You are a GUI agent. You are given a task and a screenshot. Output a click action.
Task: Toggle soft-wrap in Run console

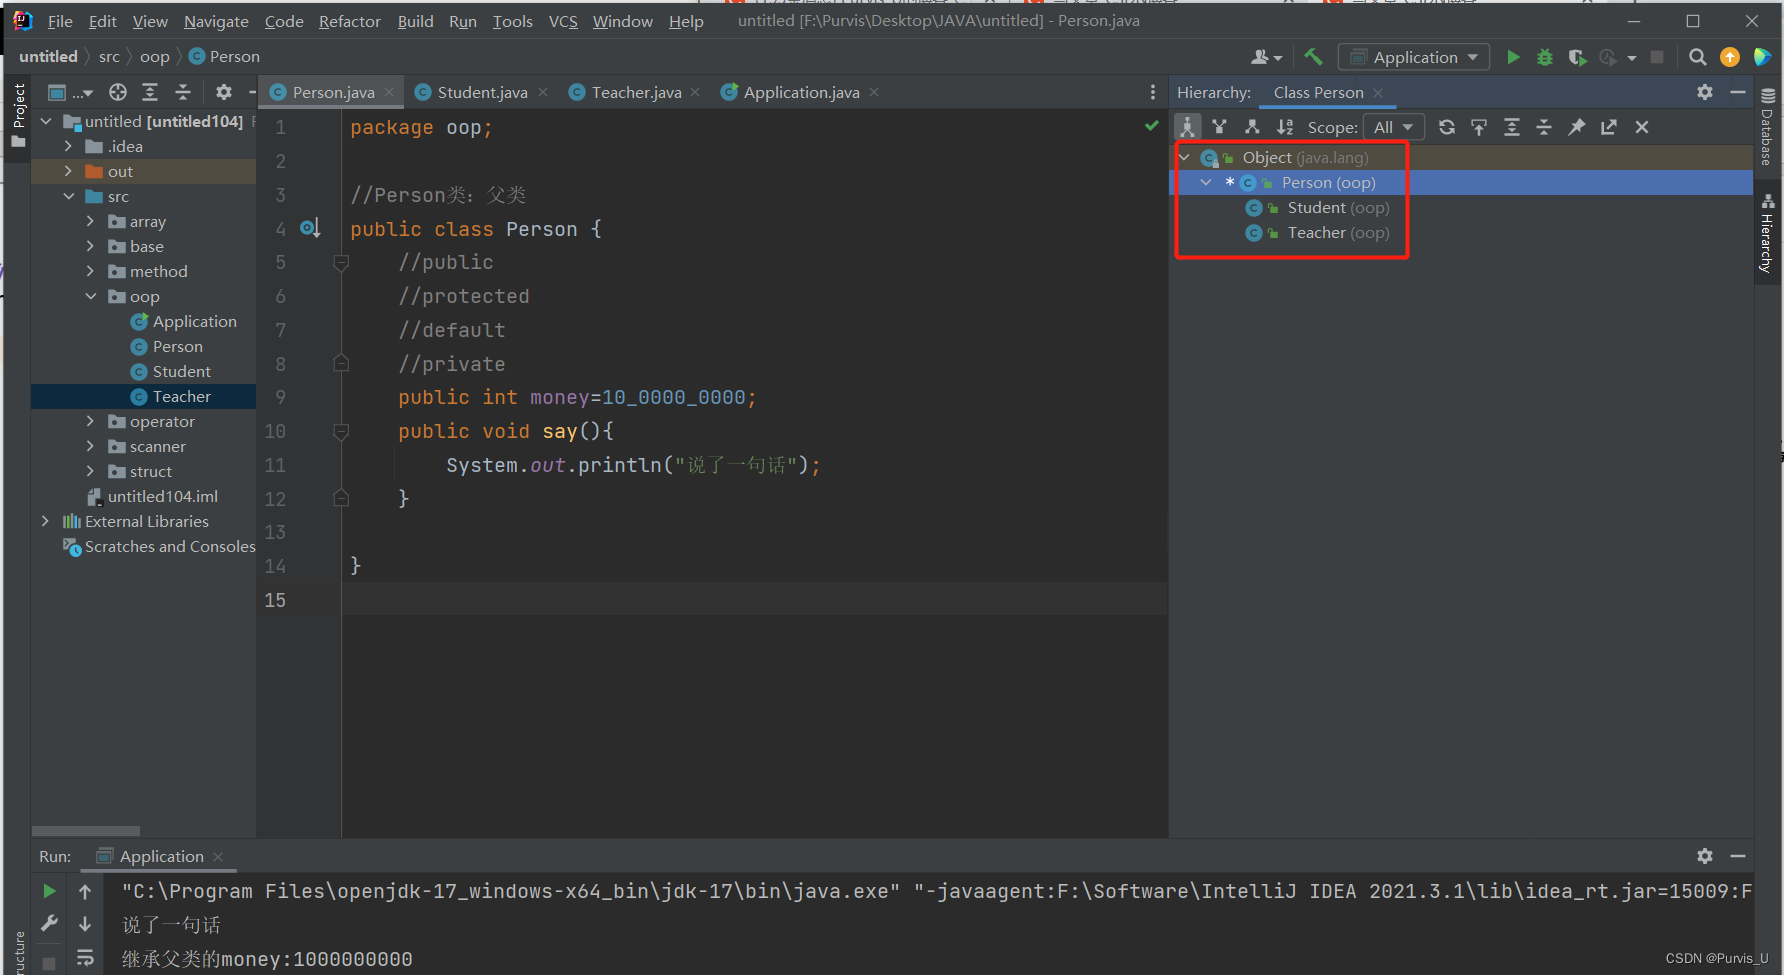[85, 958]
